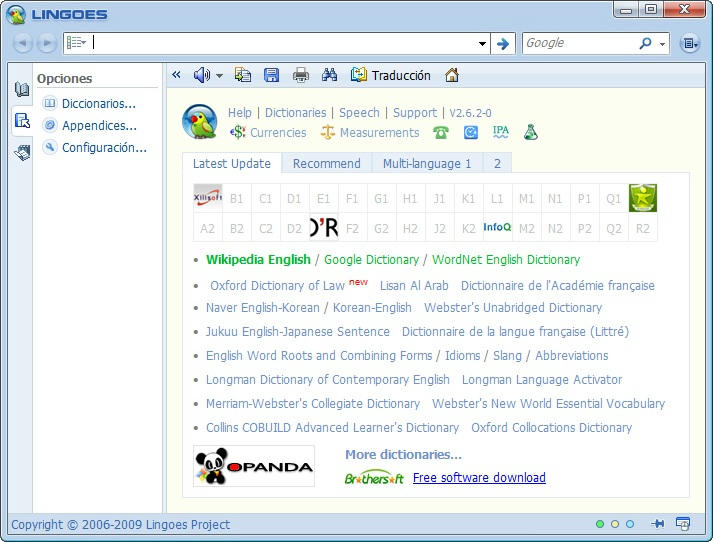This screenshot has height=542, width=713.
Task: Click More dictionaries... link
Action: pyautogui.click(x=403, y=454)
